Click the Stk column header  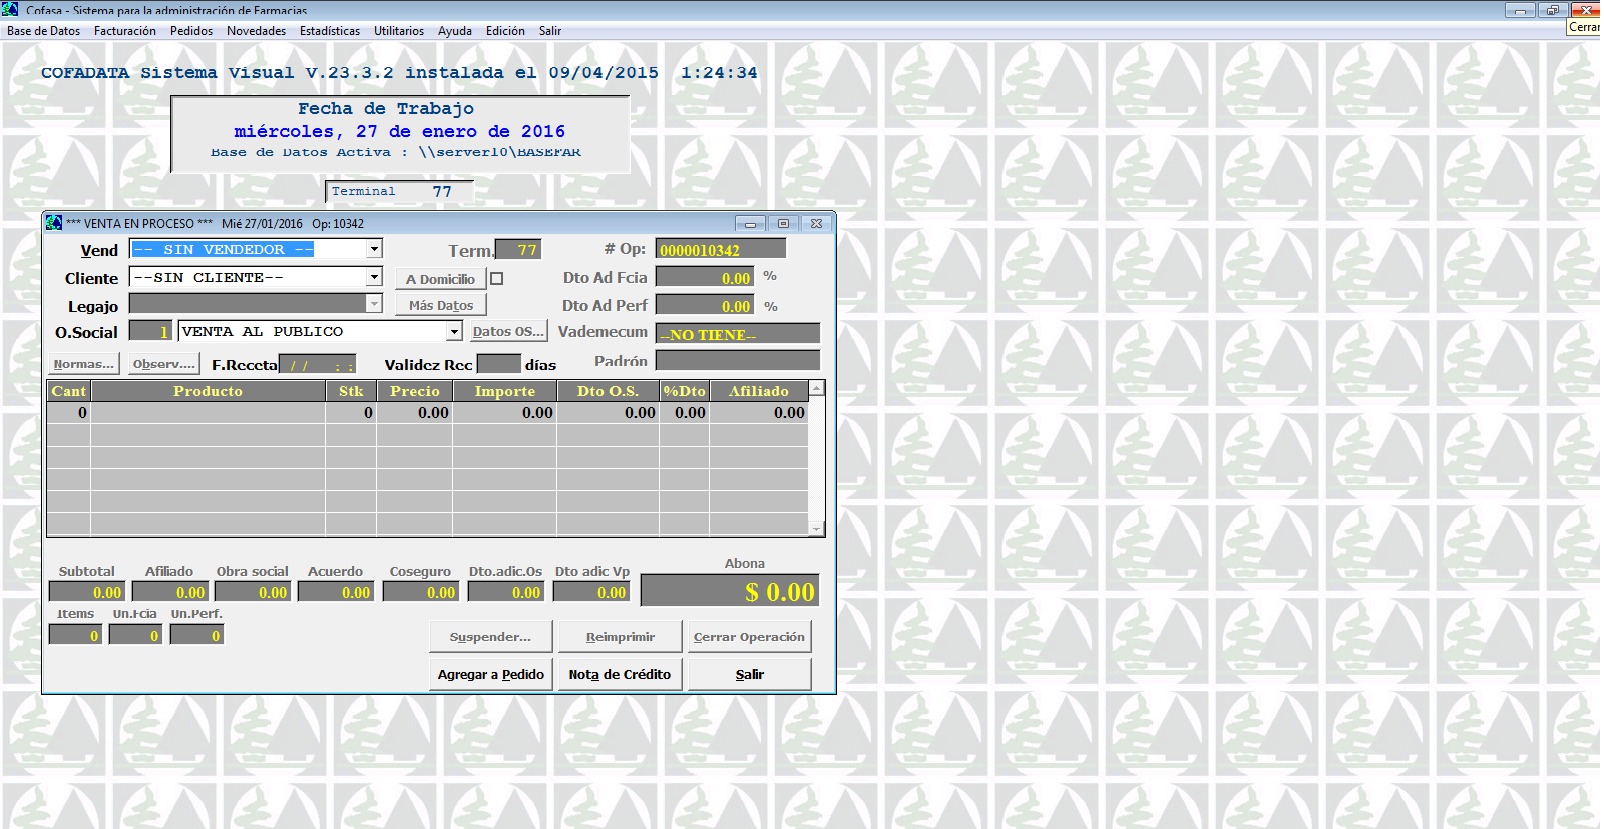pyautogui.click(x=351, y=391)
